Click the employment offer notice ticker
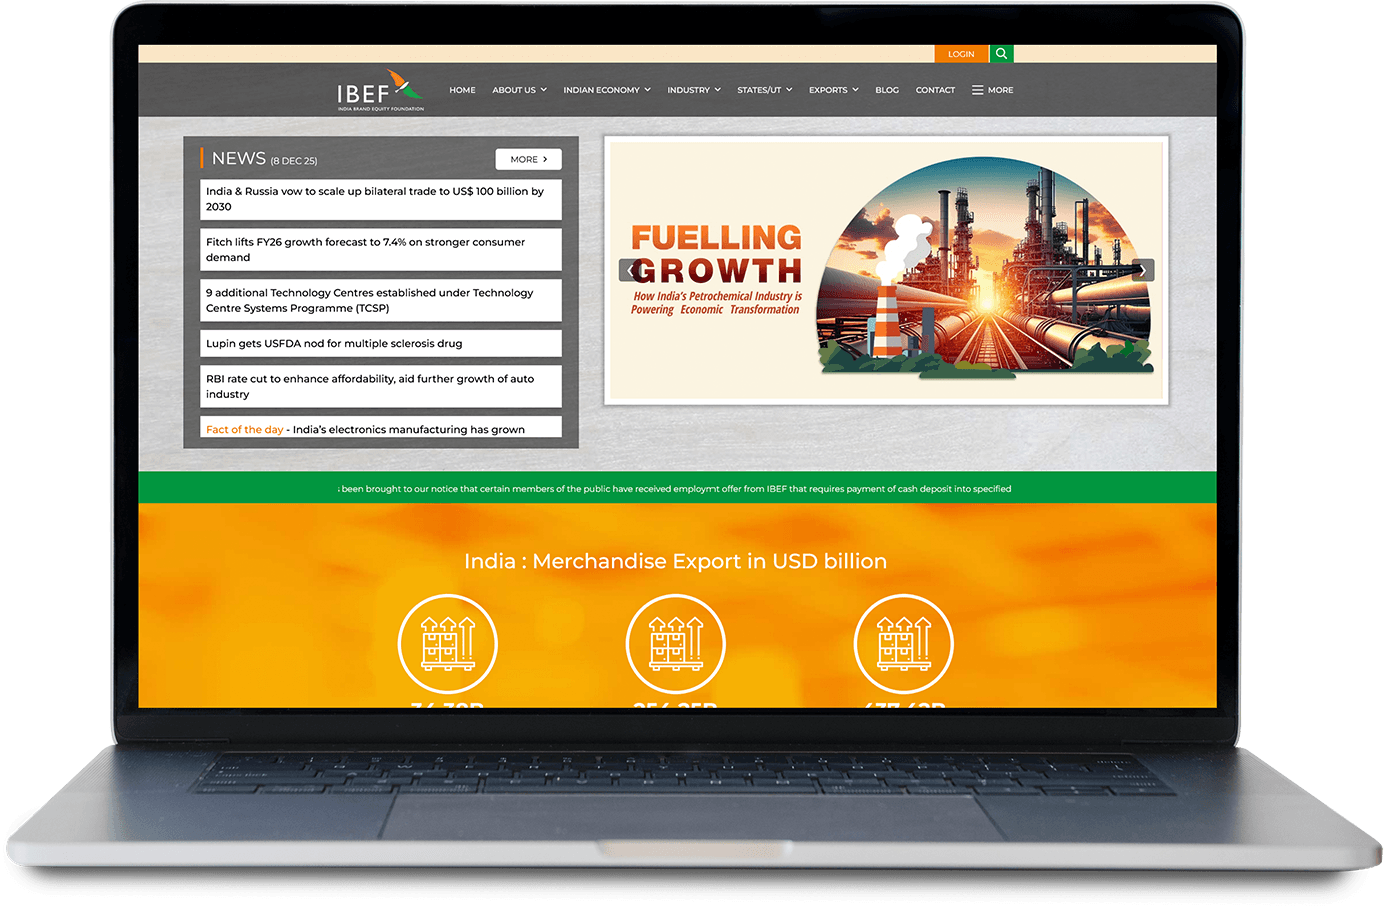Screen dimensions: 1384x908 677,488
